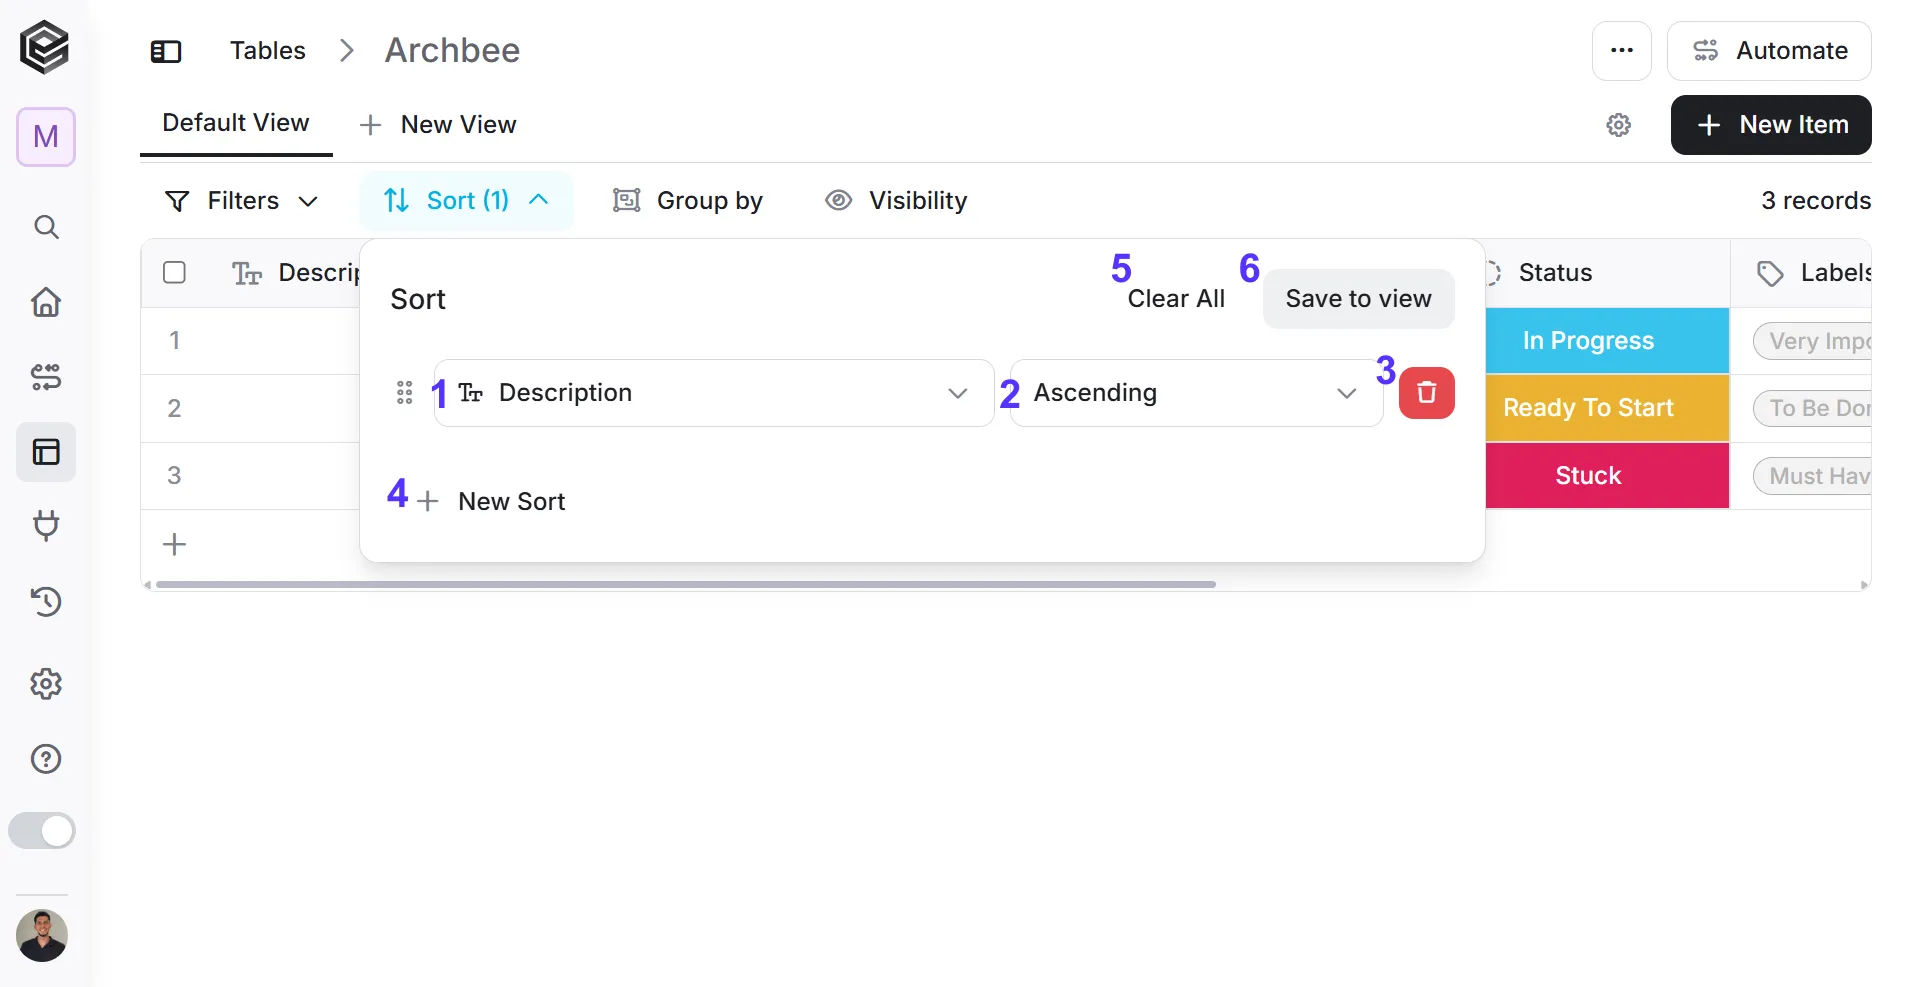Open the Visibility column options
This screenshot has height=987, width=1916.
tap(896, 201)
